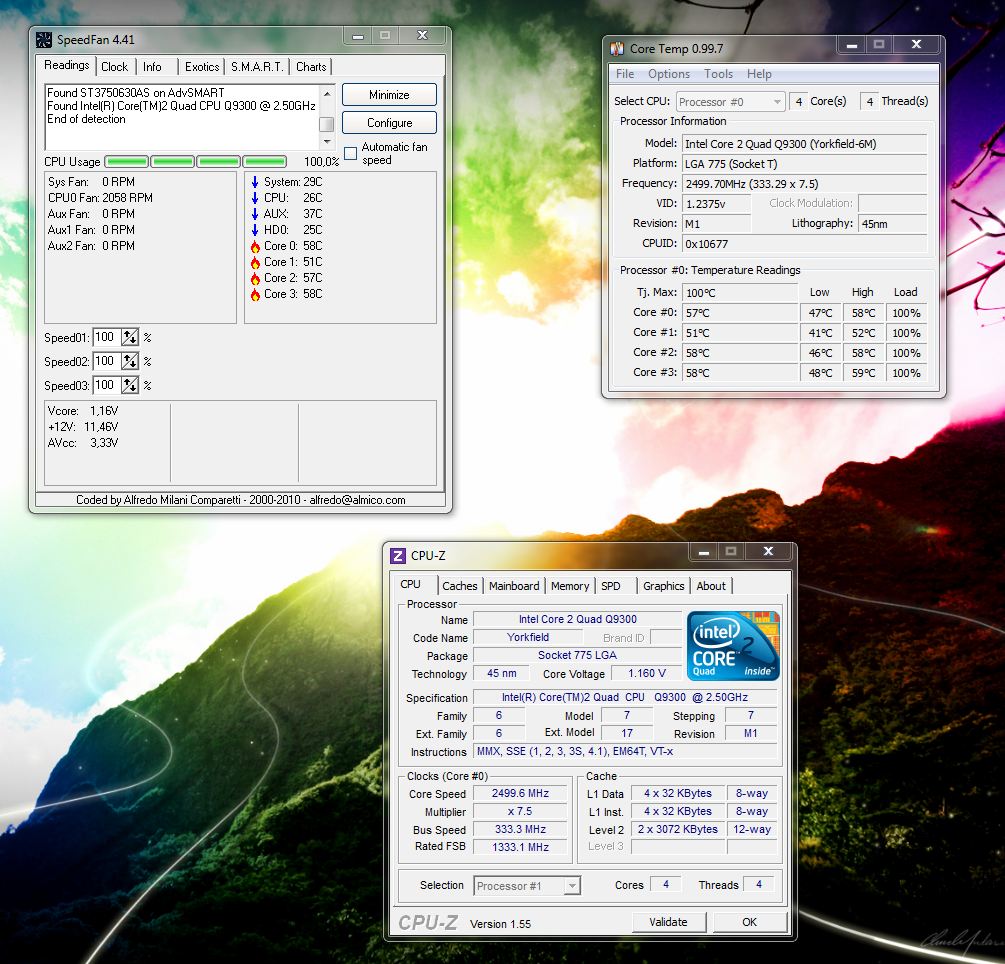The width and height of the screenshot is (1005, 964).
Task: Click the Frequency 2499.70MHz field in Core Temp
Action: point(804,184)
